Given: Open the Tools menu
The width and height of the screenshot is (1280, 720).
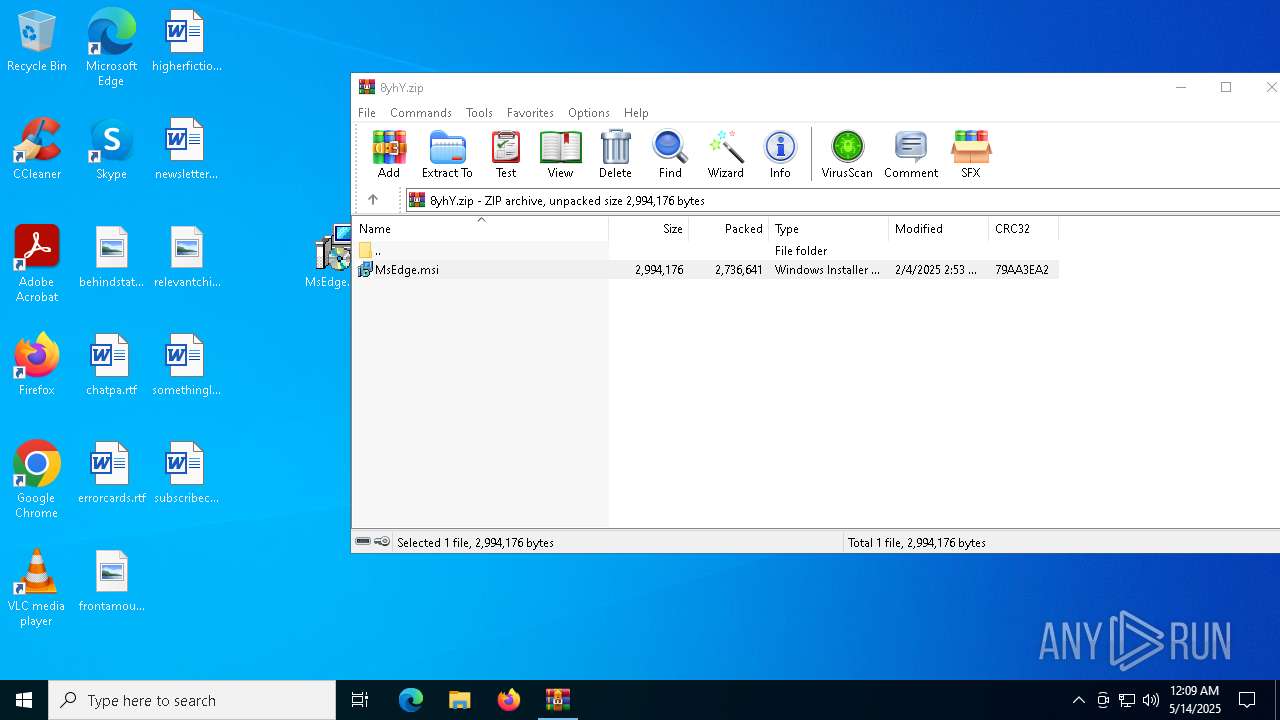Looking at the screenshot, I should point(479,113).
